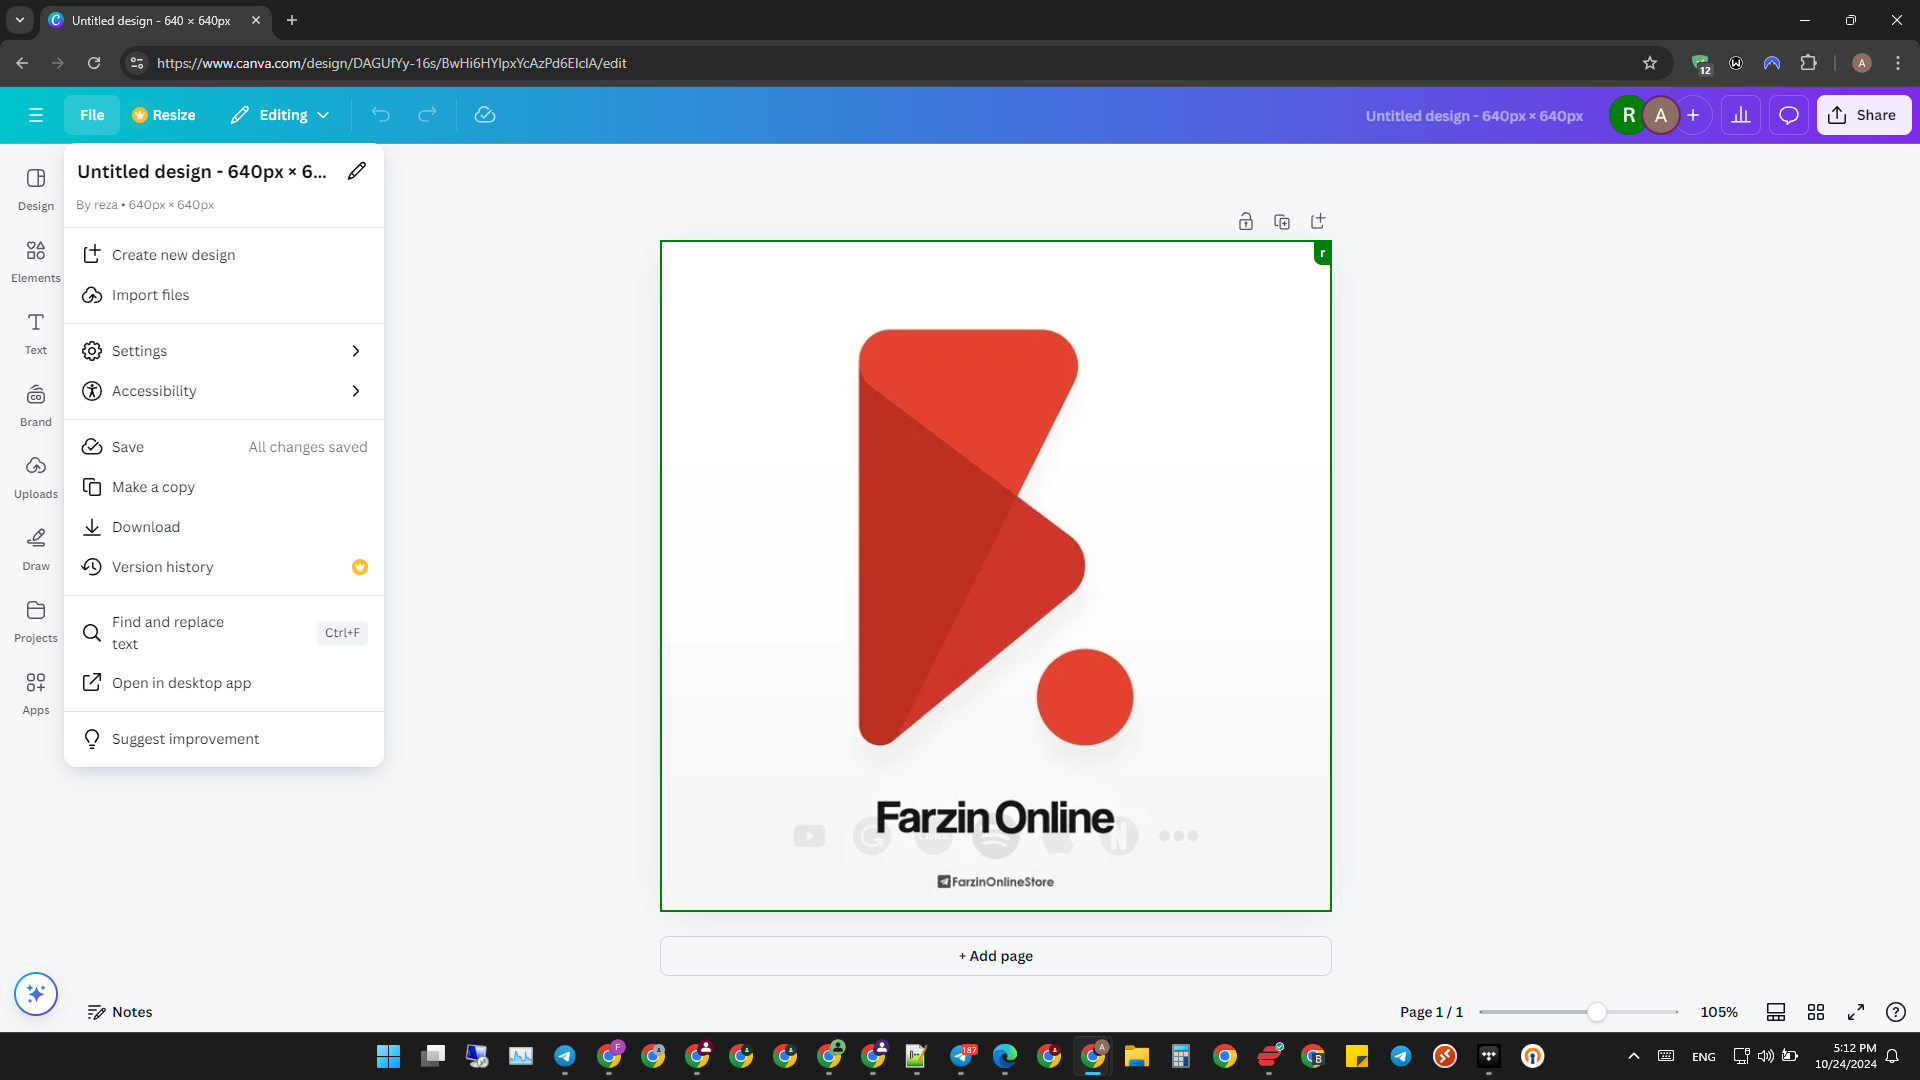The height and width of the screenshot is (1080, 1920).
Task: Open Chrome extensions puzzle icon
Action: 1808,63
